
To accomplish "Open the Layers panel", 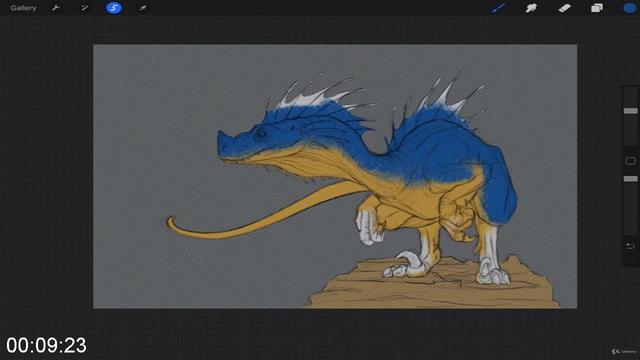I will 597,8.
